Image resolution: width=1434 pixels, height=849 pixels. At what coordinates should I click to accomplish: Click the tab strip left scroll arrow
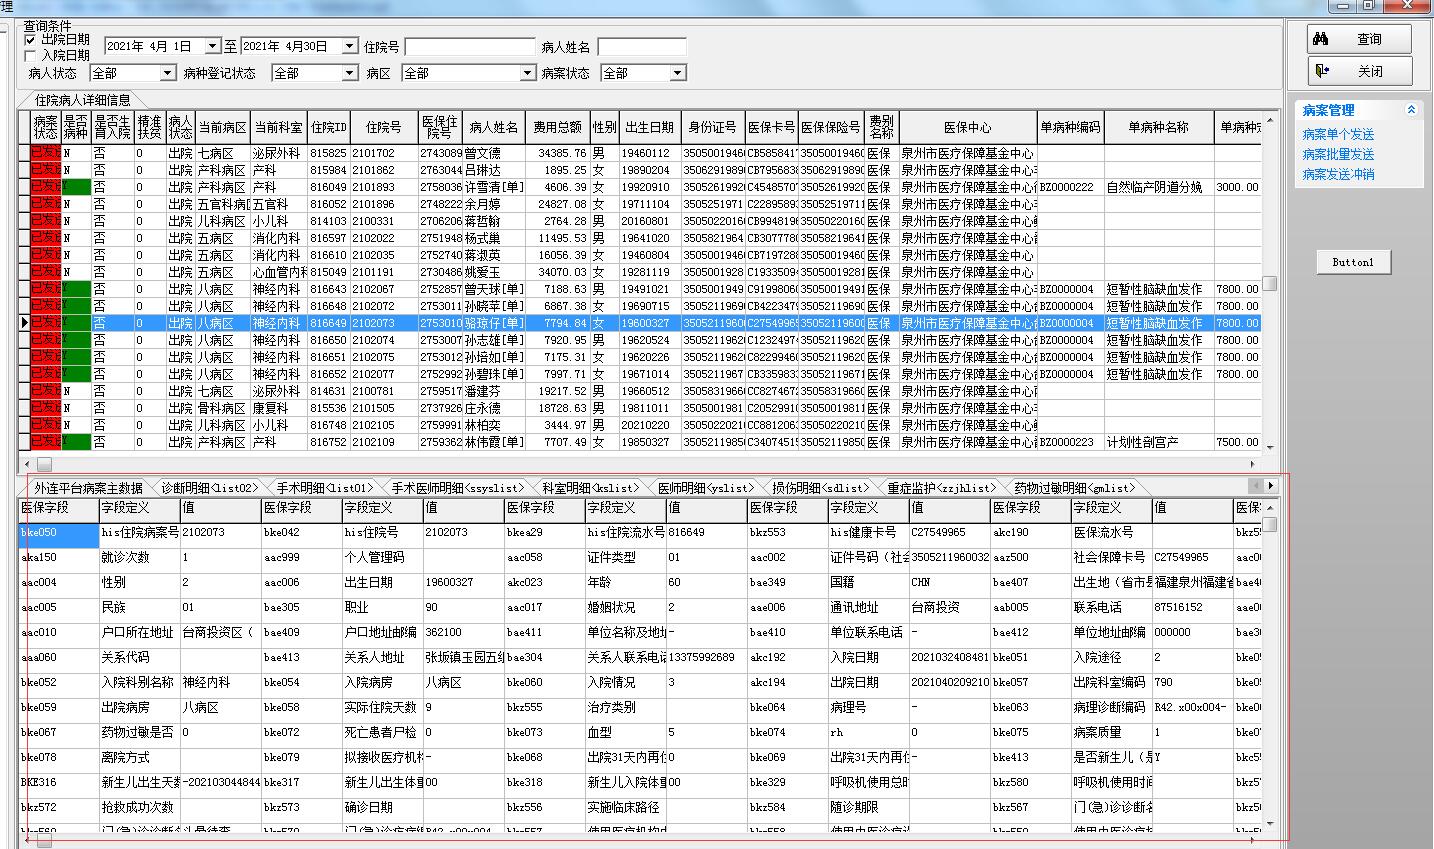(x=1256, y=486)
